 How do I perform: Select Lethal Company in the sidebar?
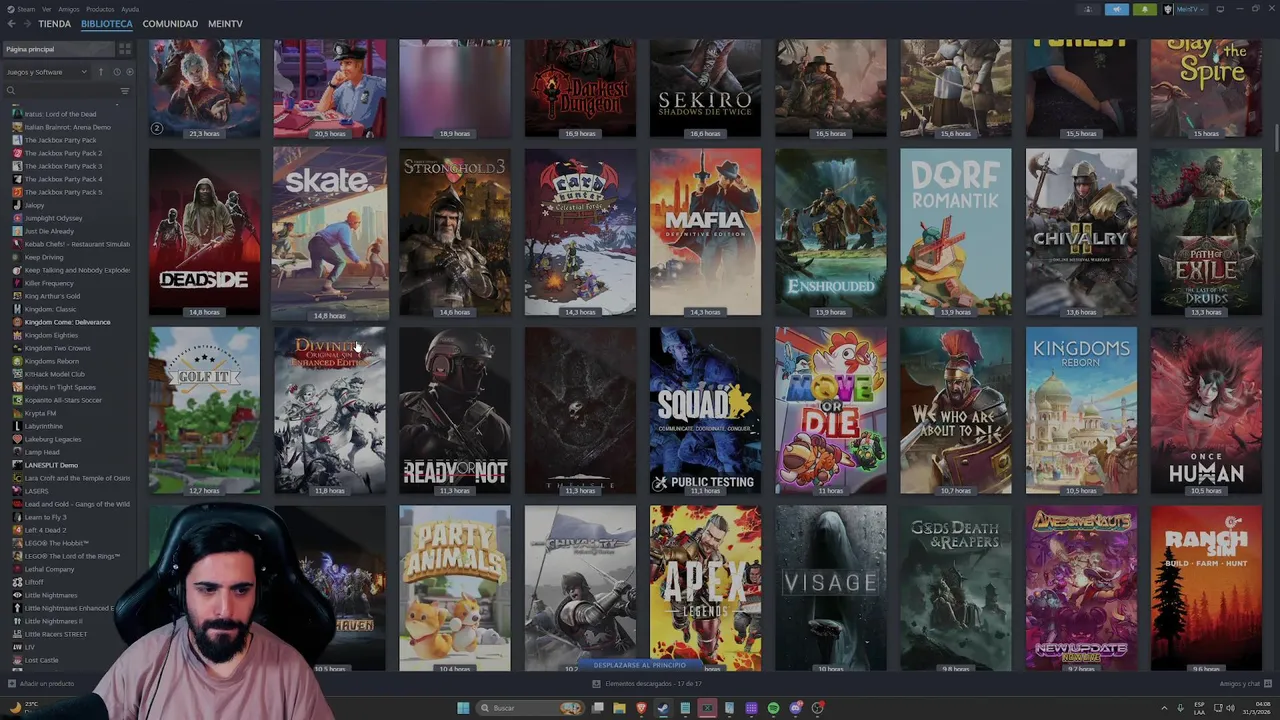tap(49, 569)
